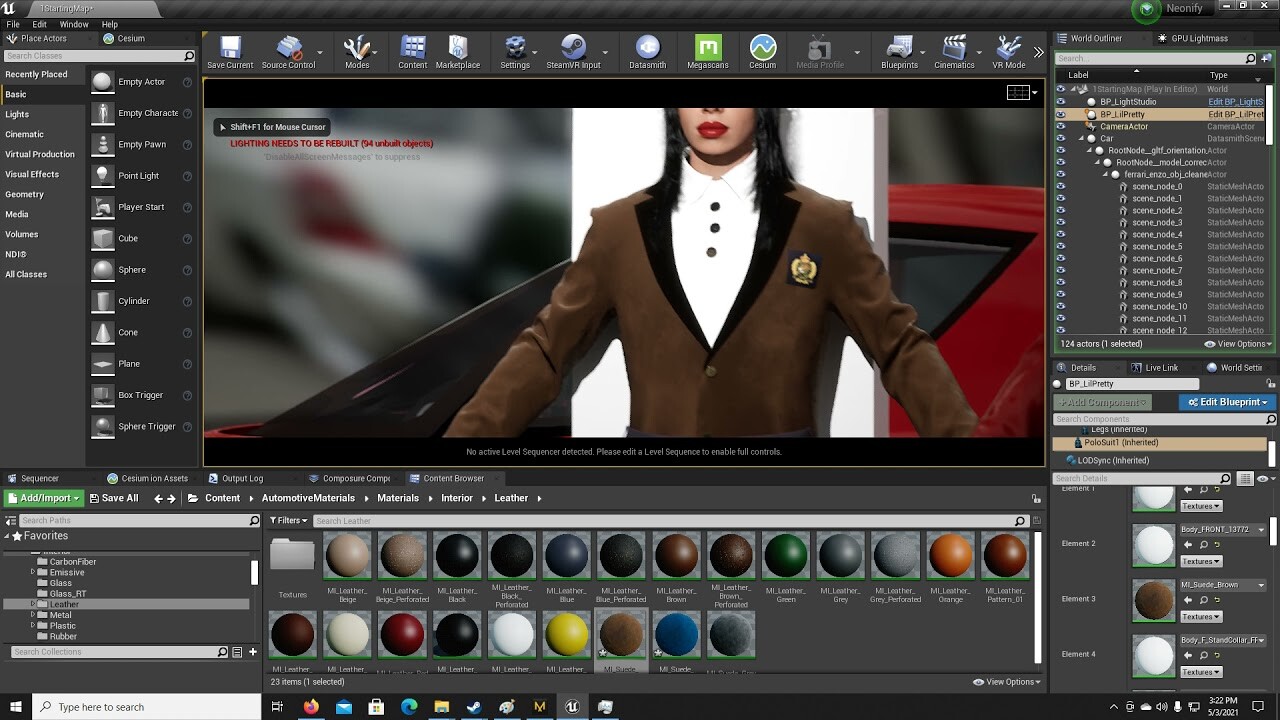1280x720 pixels.
Task: Open Datasmith import options
Action: 646,47
